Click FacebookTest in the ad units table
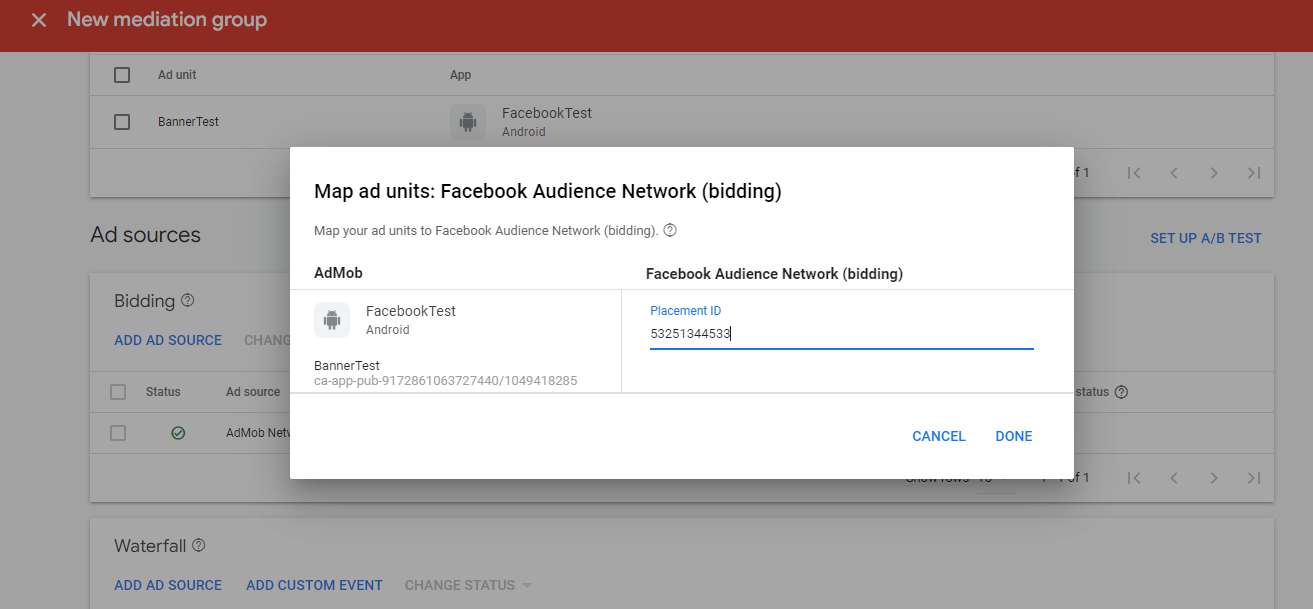Screen dimensions: 1313x609 click(547, 113)
